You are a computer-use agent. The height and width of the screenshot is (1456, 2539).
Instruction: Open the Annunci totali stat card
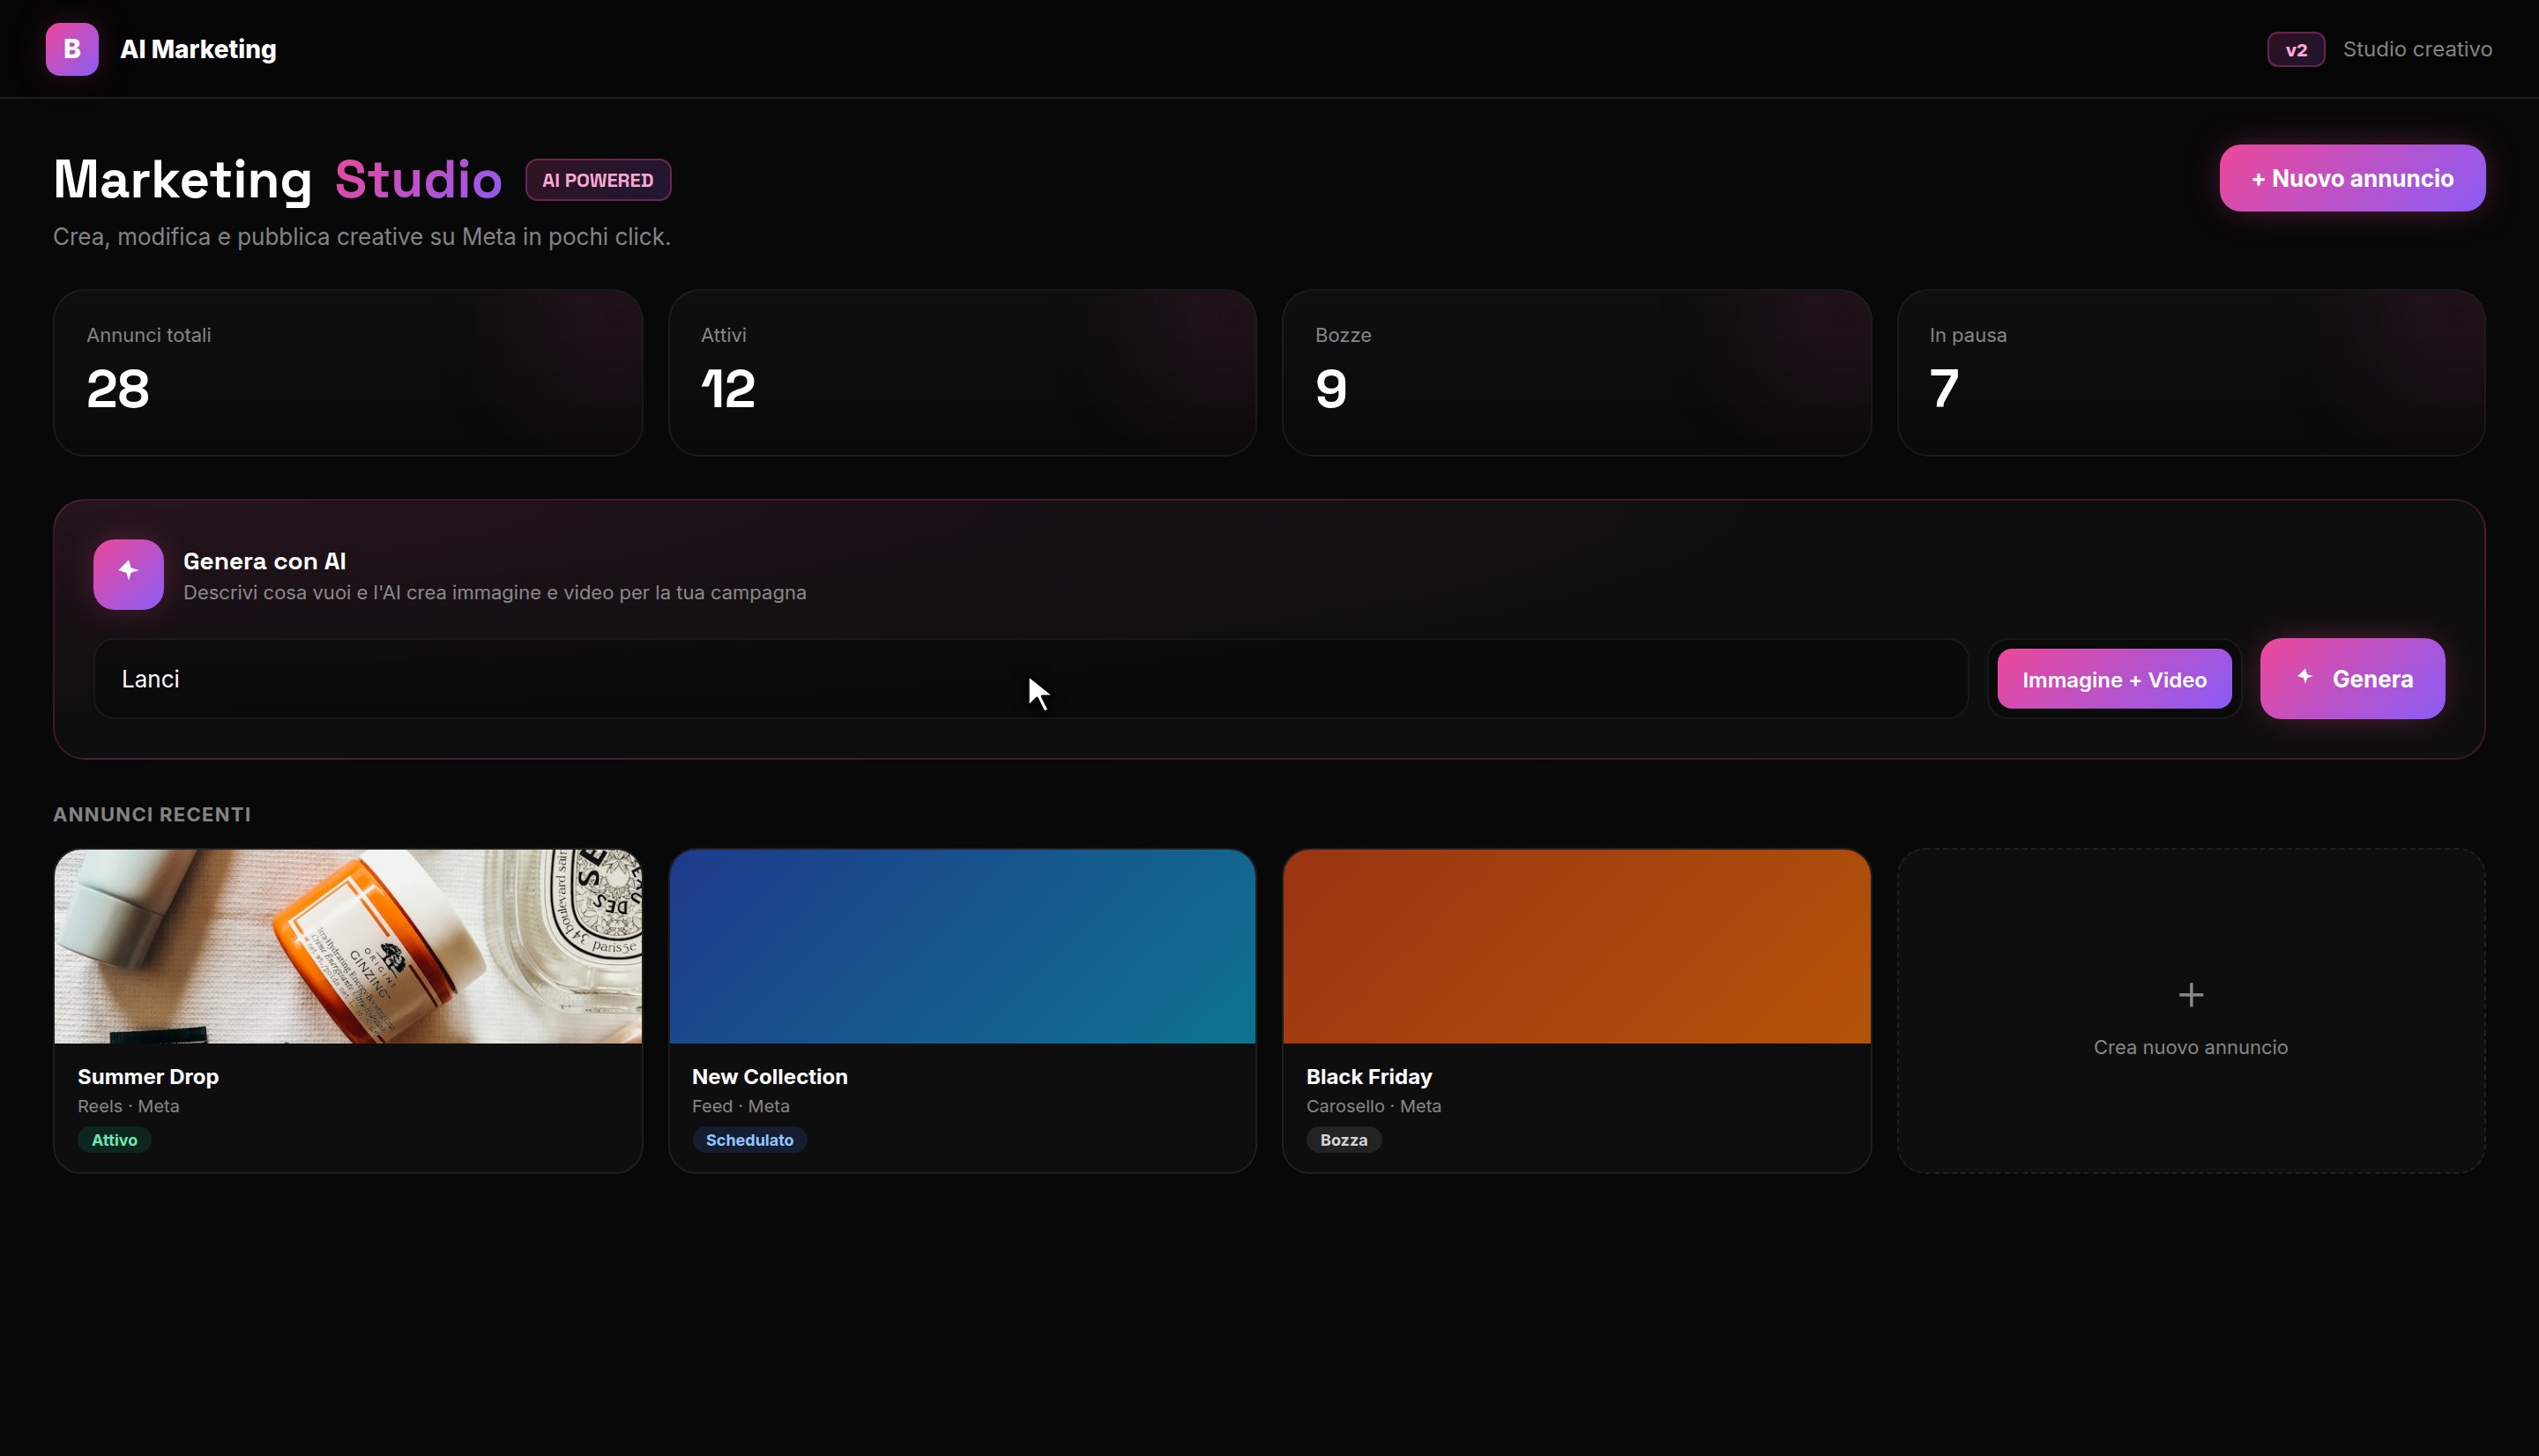pyautogui.click(x=348, y=373)
